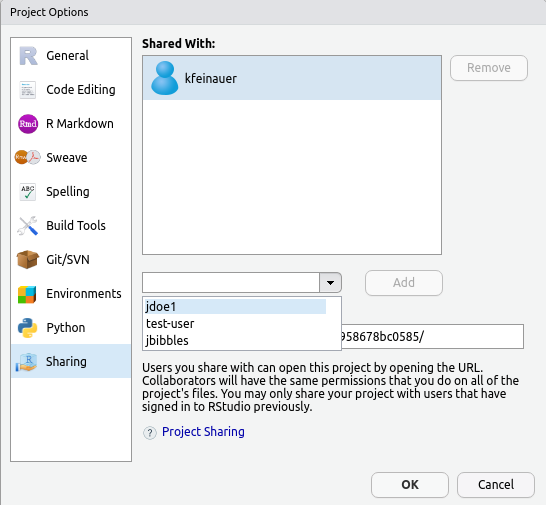Switch to Code Editing options
This screenshot has height=505, width=546.
(x=71, y=90)
